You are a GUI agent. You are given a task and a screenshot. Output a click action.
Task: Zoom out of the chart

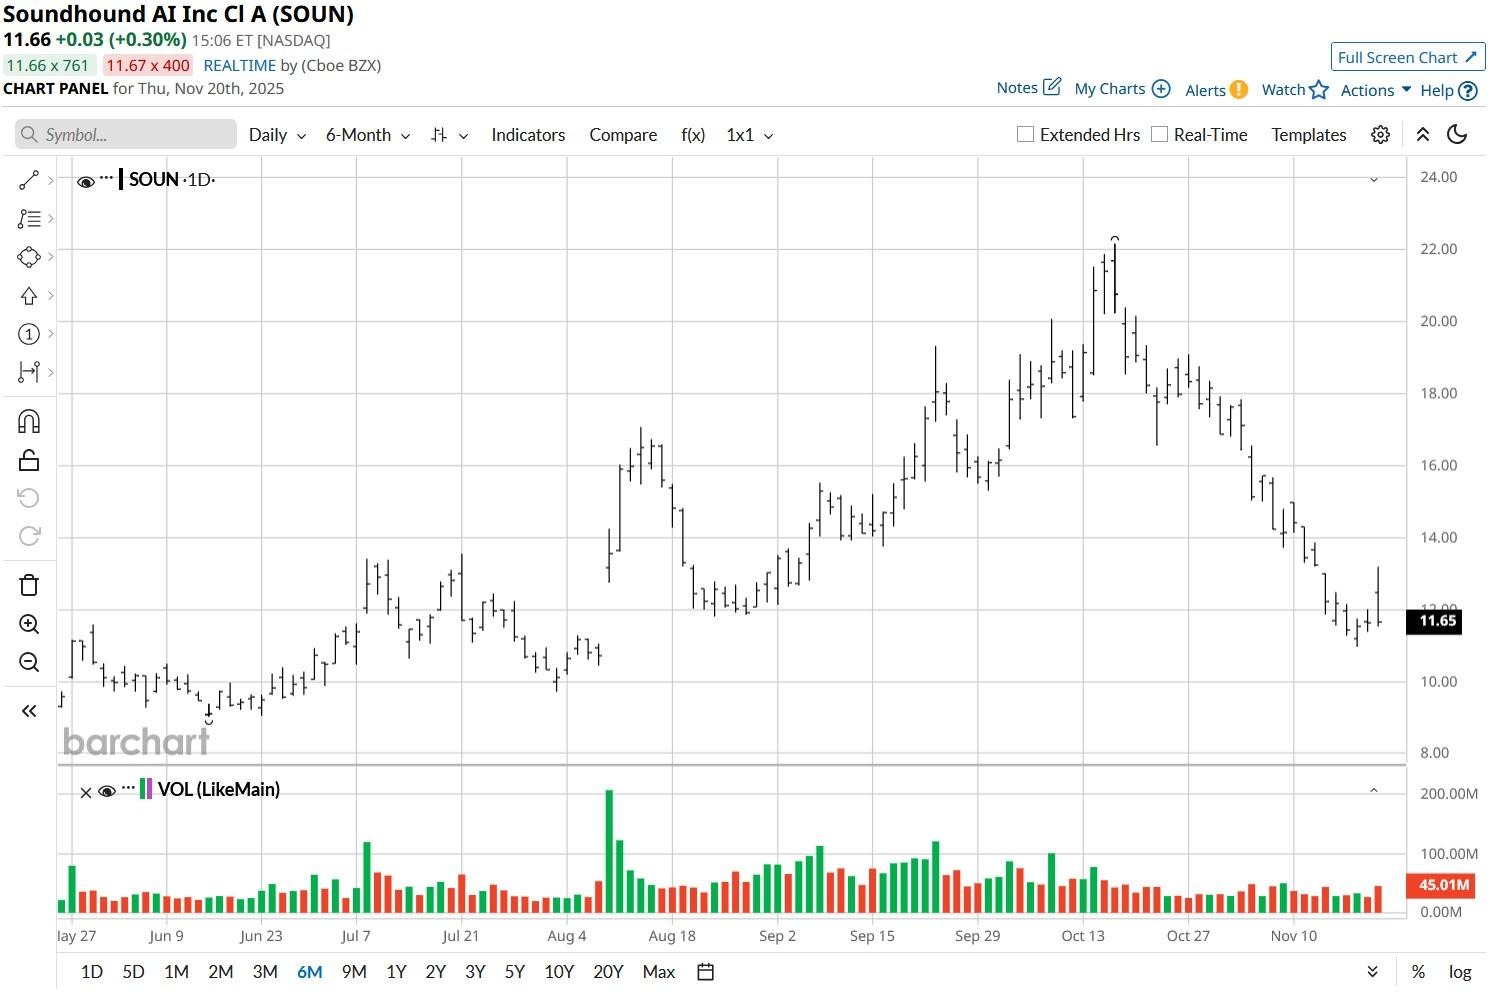click(29, 662)
